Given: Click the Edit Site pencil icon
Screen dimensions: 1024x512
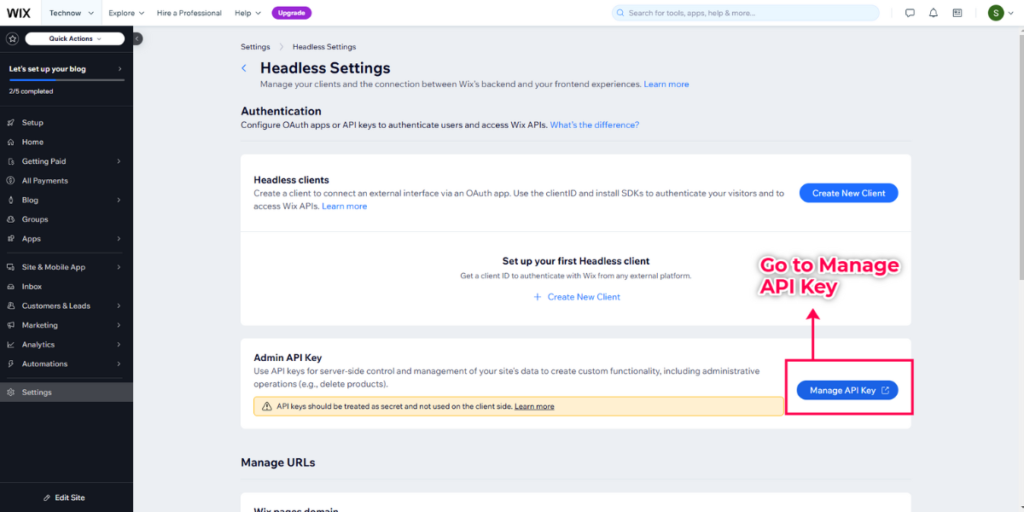Looking at the screenshot, I should pos(47,498).
